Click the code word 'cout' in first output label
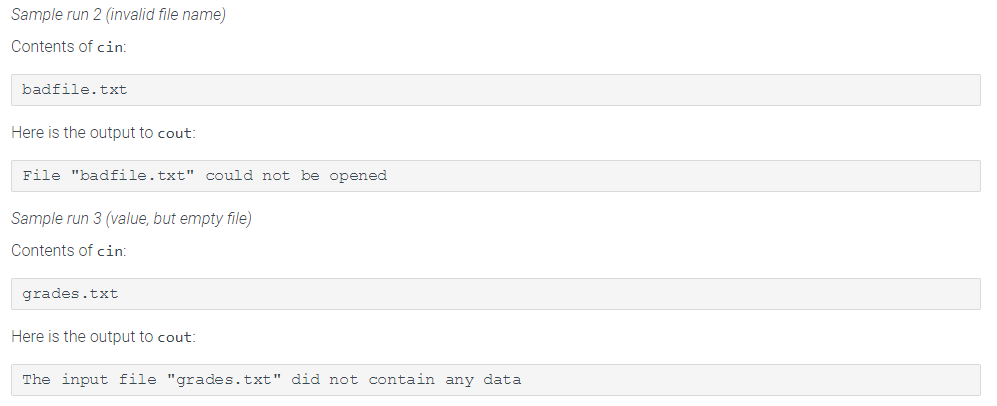This screenshot has height=406, width=997. (x=174, y=133)
